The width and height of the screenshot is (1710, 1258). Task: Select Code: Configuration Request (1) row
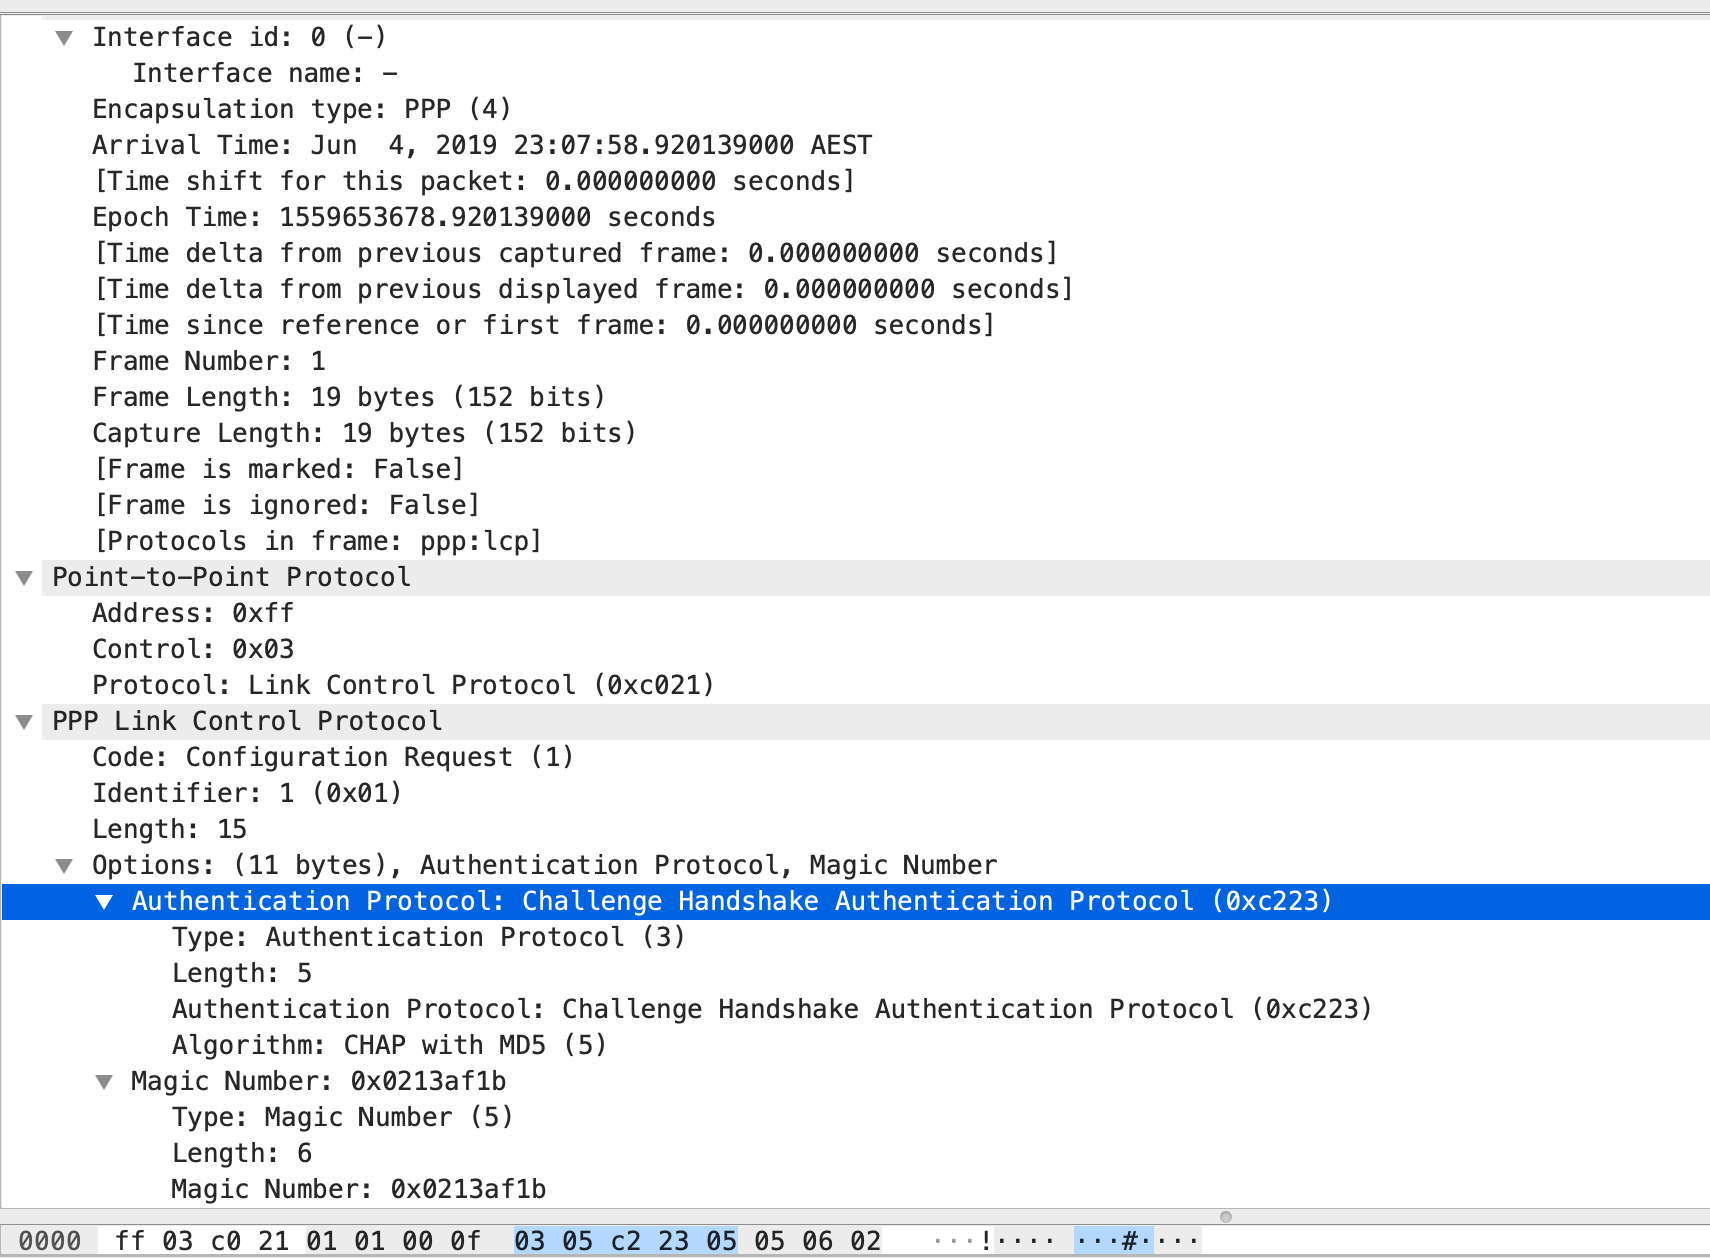pyautogui.click(x=332, y=758)
